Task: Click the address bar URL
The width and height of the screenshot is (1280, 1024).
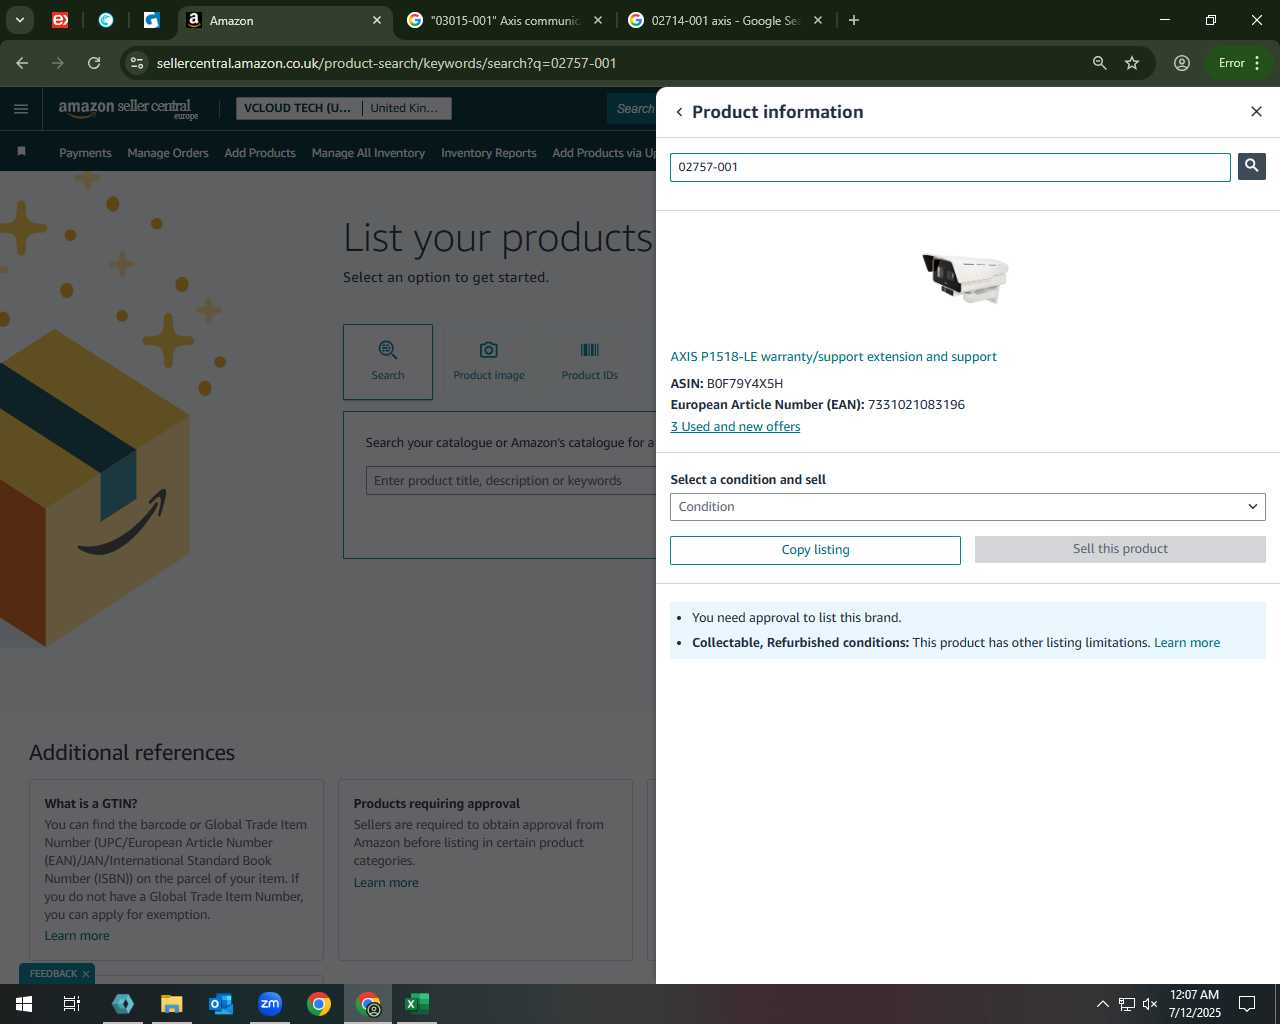Action: coord(386,63)
